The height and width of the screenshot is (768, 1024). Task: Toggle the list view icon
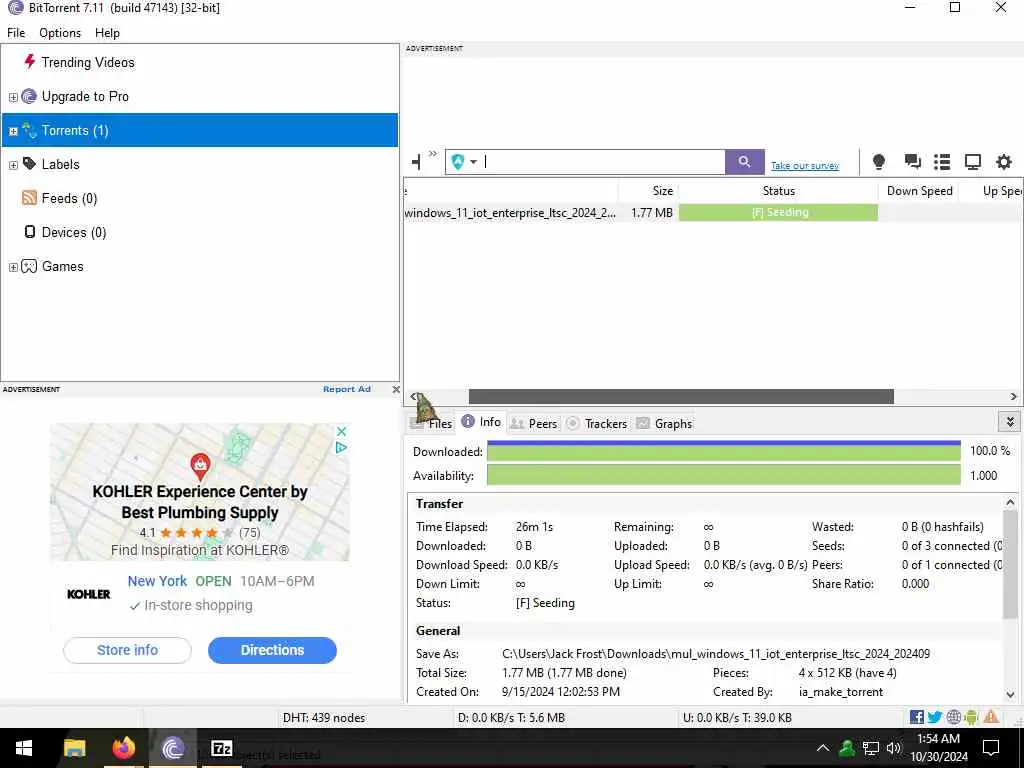(942, 161)
